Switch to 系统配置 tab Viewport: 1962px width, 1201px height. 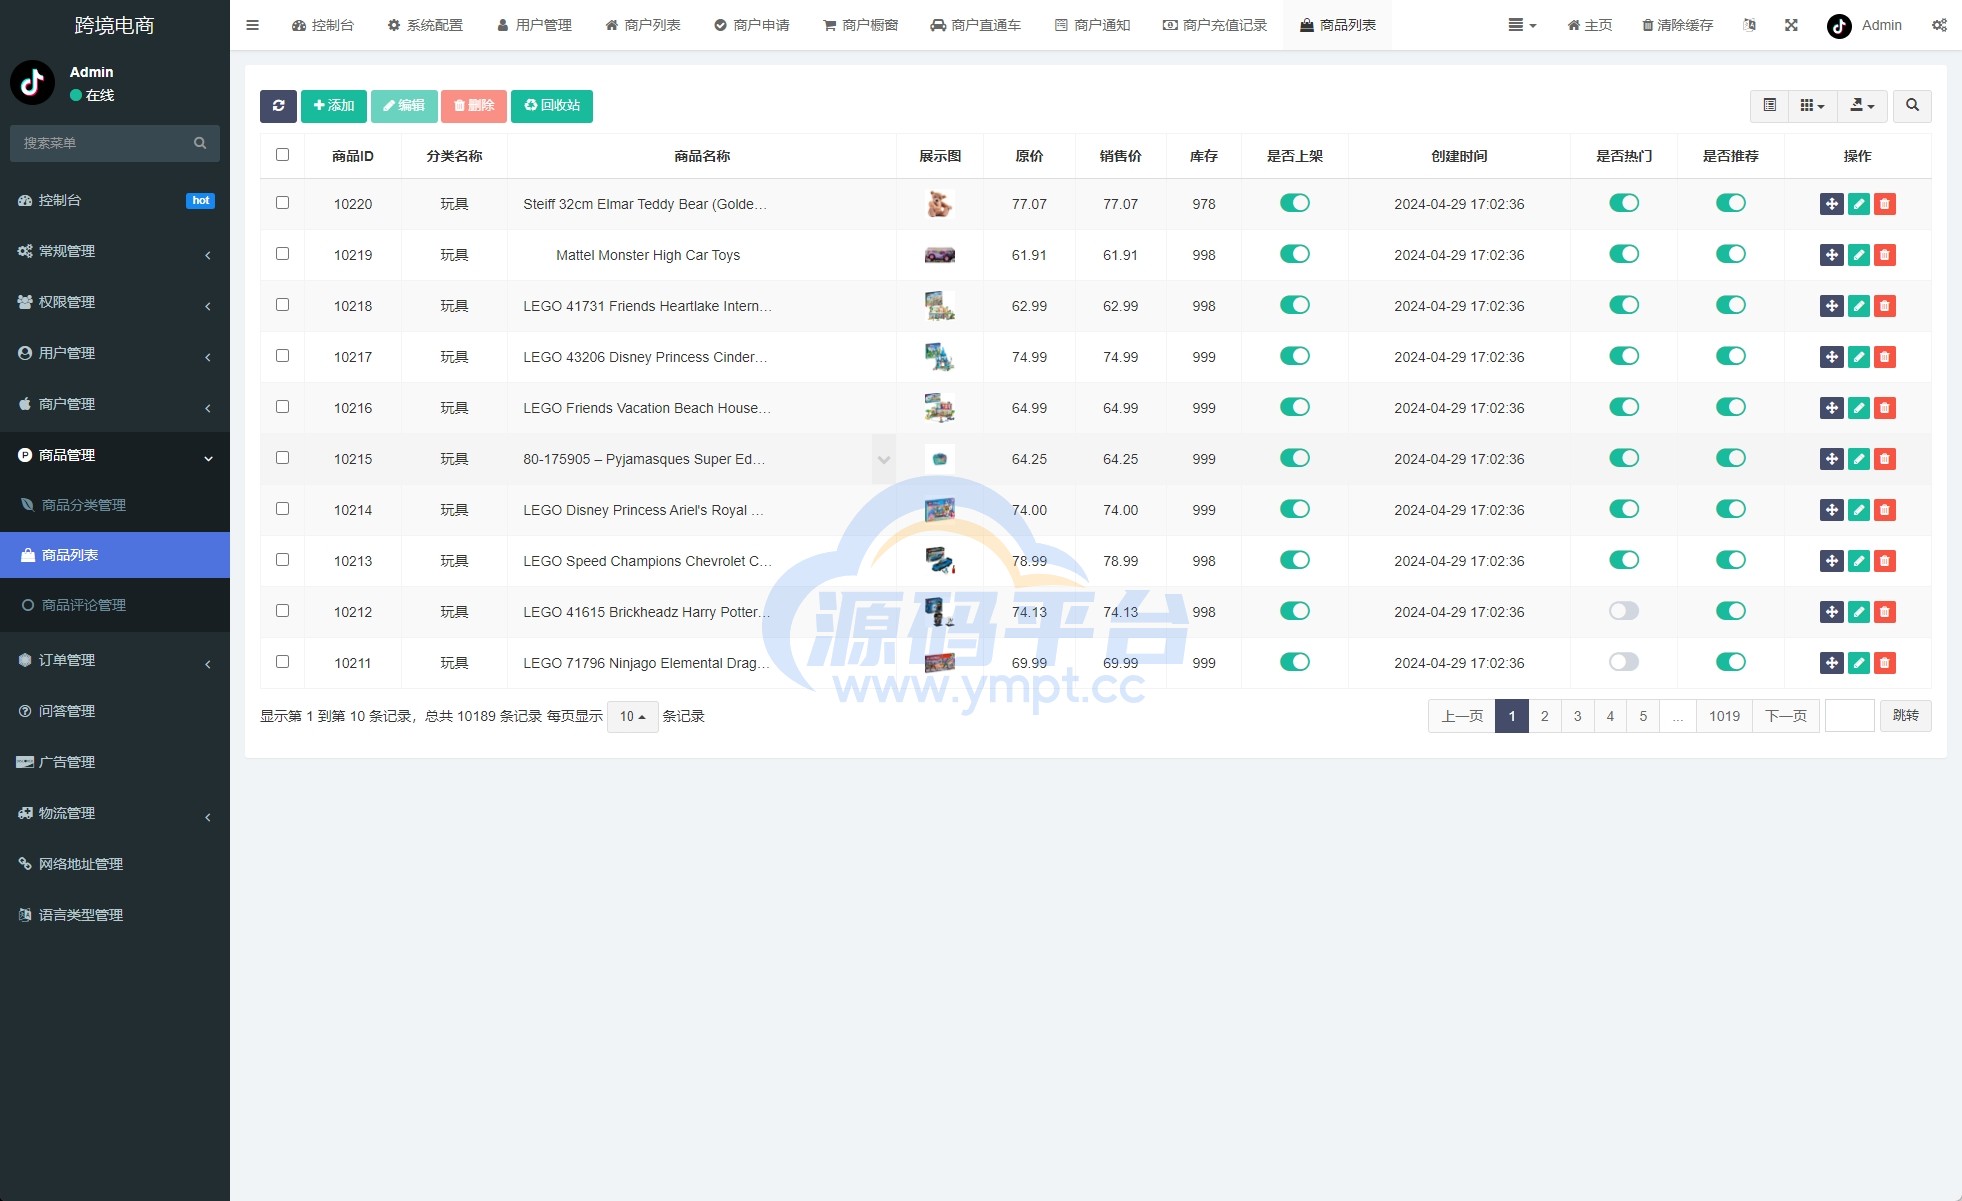[x=425, y=25]
